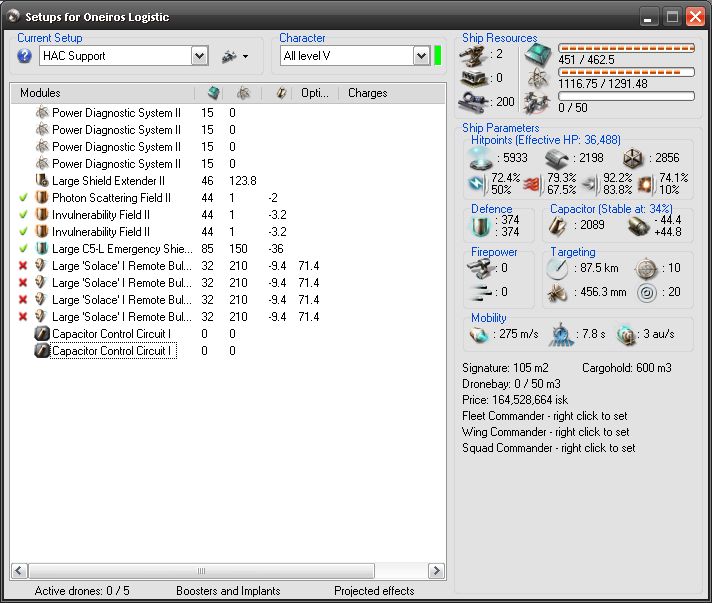
Task: Click the structure hitpoints icon
Action: [633, 158]
